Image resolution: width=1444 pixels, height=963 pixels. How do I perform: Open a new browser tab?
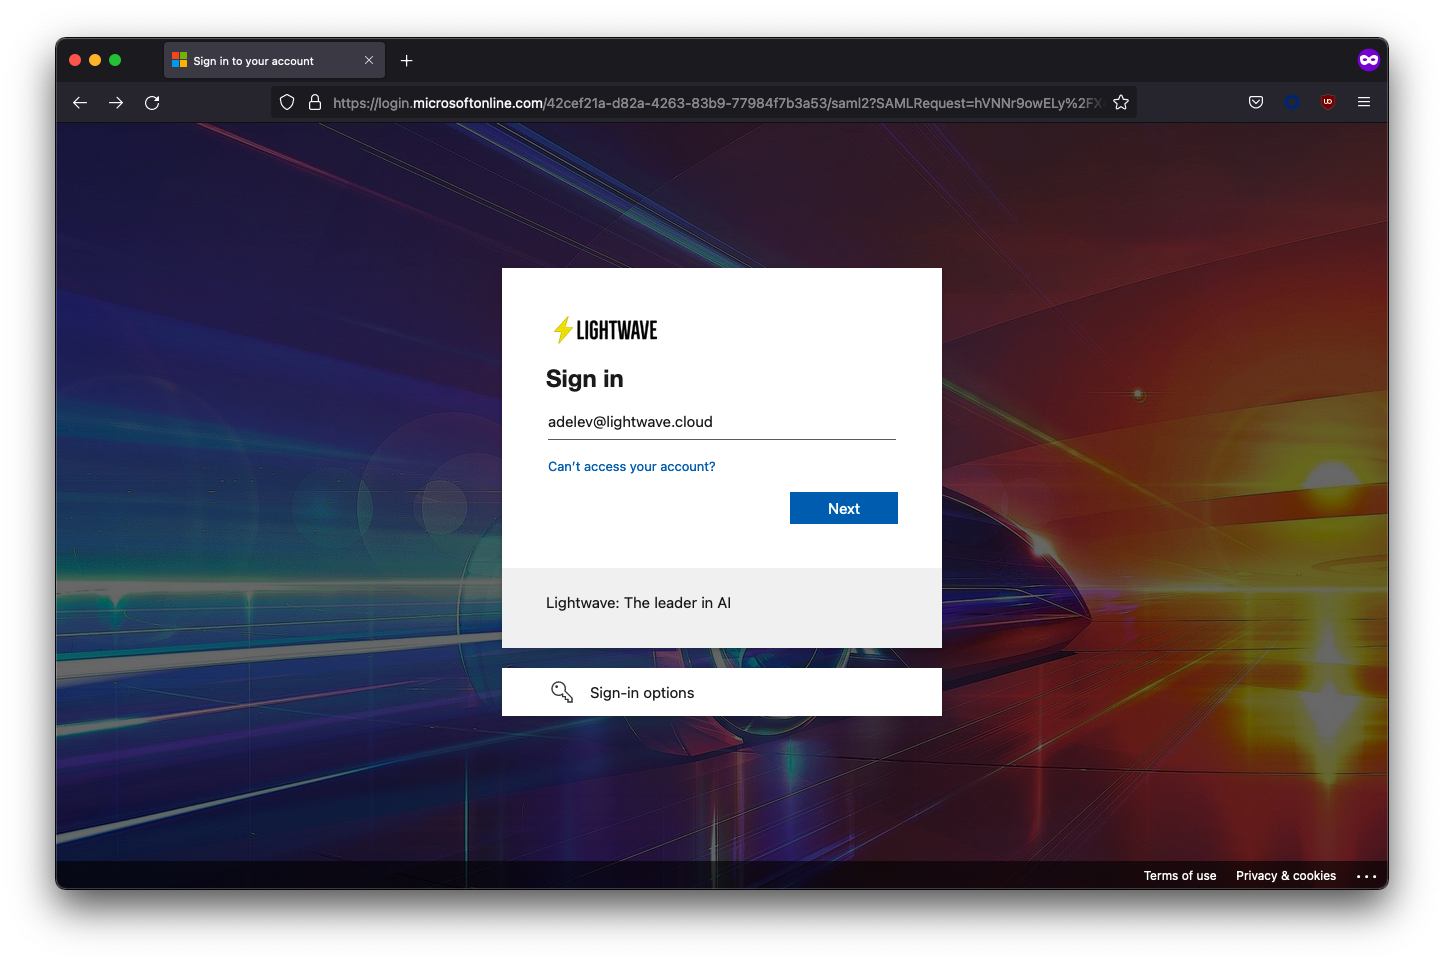[x=407, y=61]
